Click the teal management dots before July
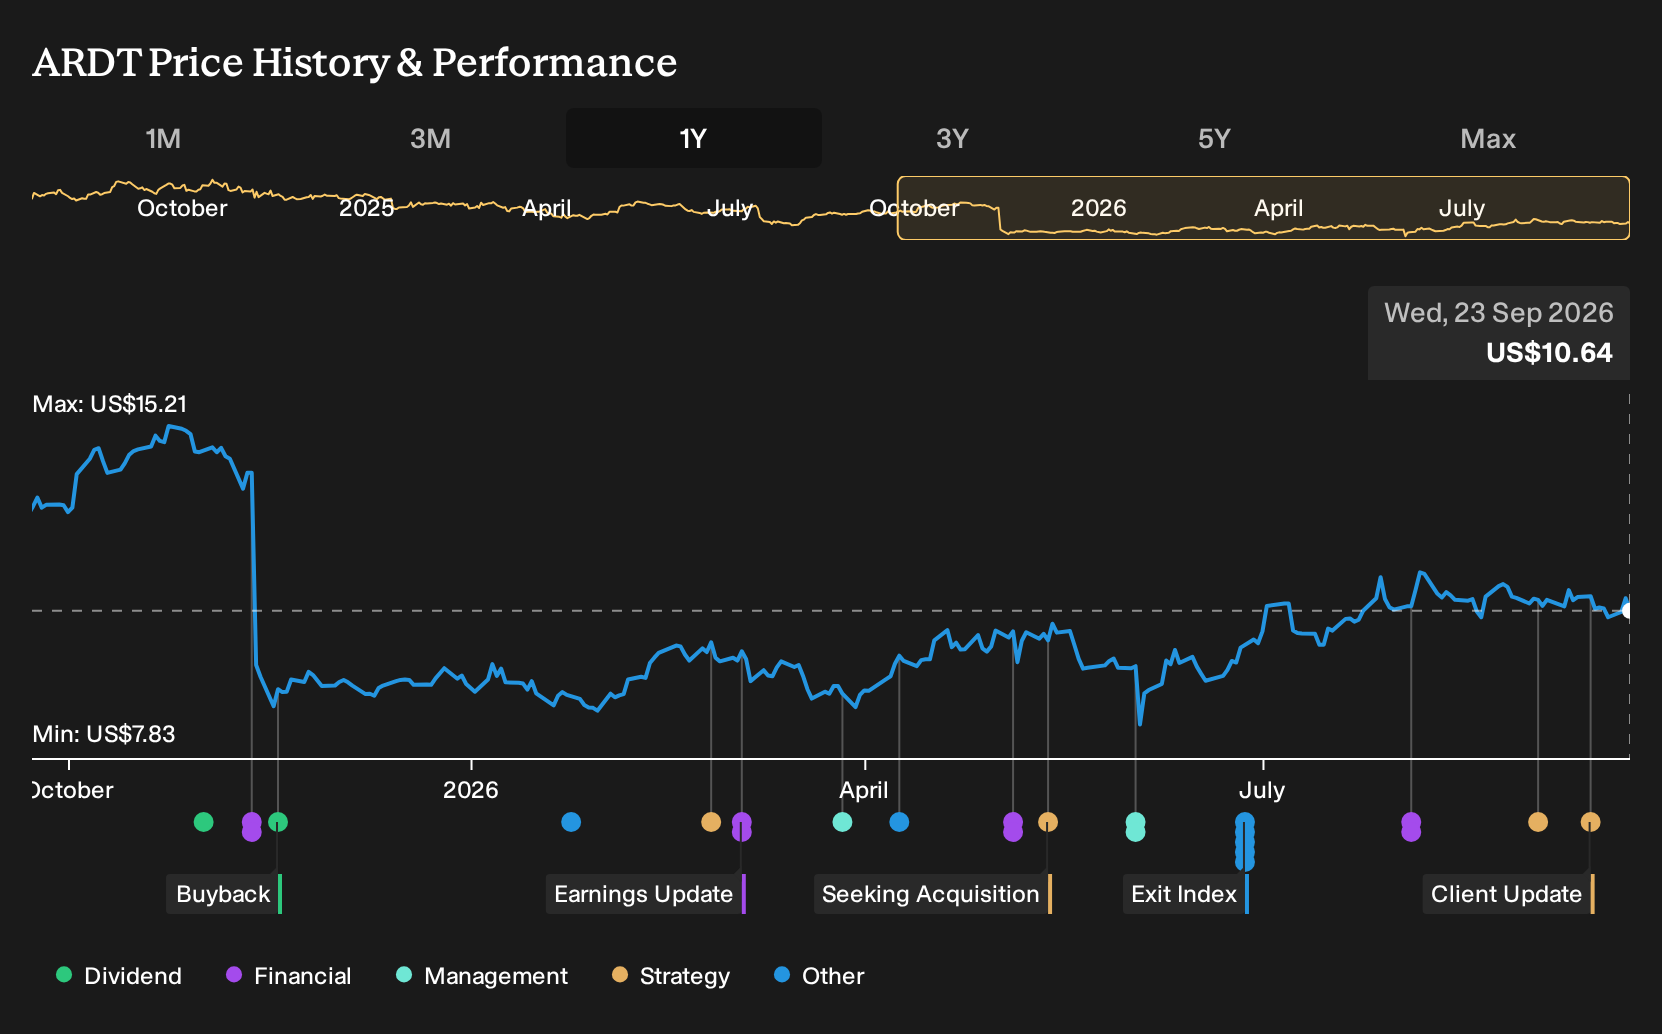This screenshot has height=1034, width=1662. [x=1135, y=827]
